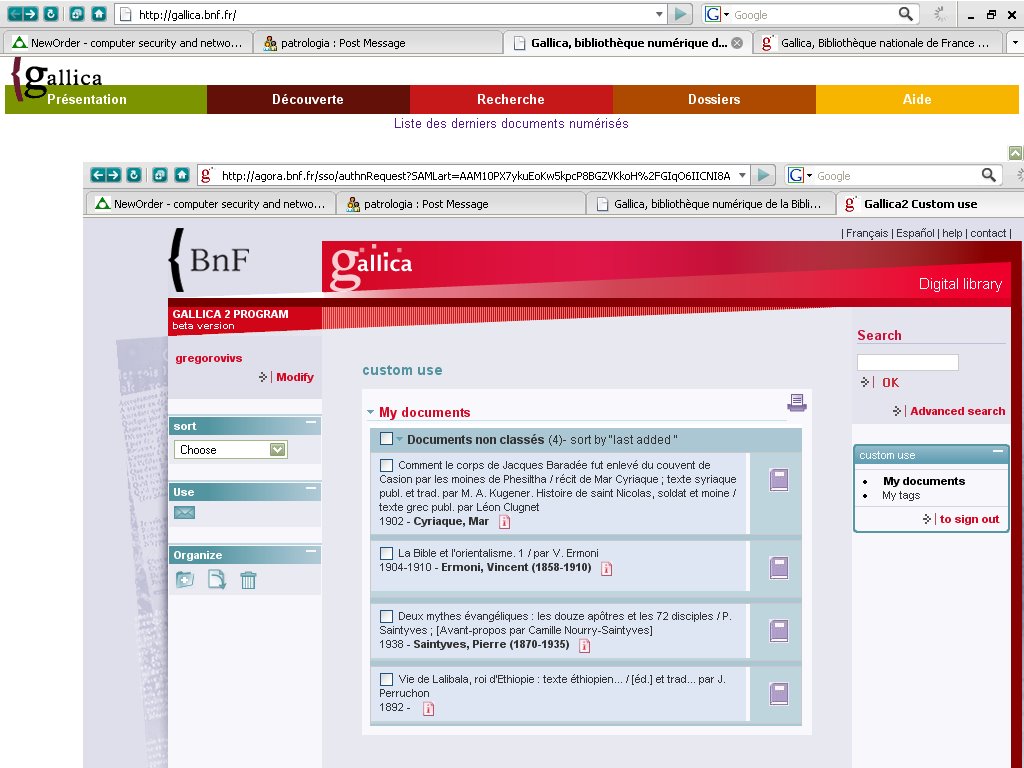Viewport: 1024px width, 768px height.
Task: Open the Advanced search link
Action: pyautogui.click(x=957, y=411)
